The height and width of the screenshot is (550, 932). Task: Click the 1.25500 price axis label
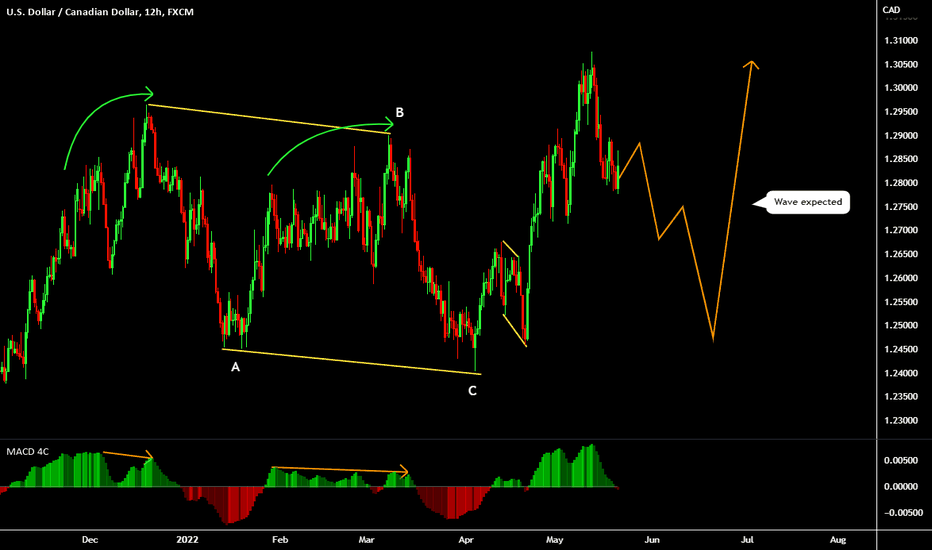click(900, 302)
